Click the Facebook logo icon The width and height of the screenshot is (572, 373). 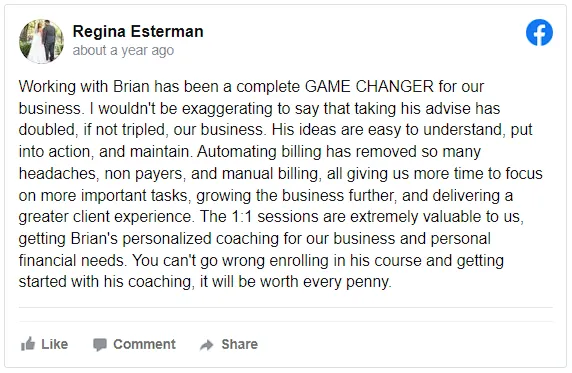[539, 32]
